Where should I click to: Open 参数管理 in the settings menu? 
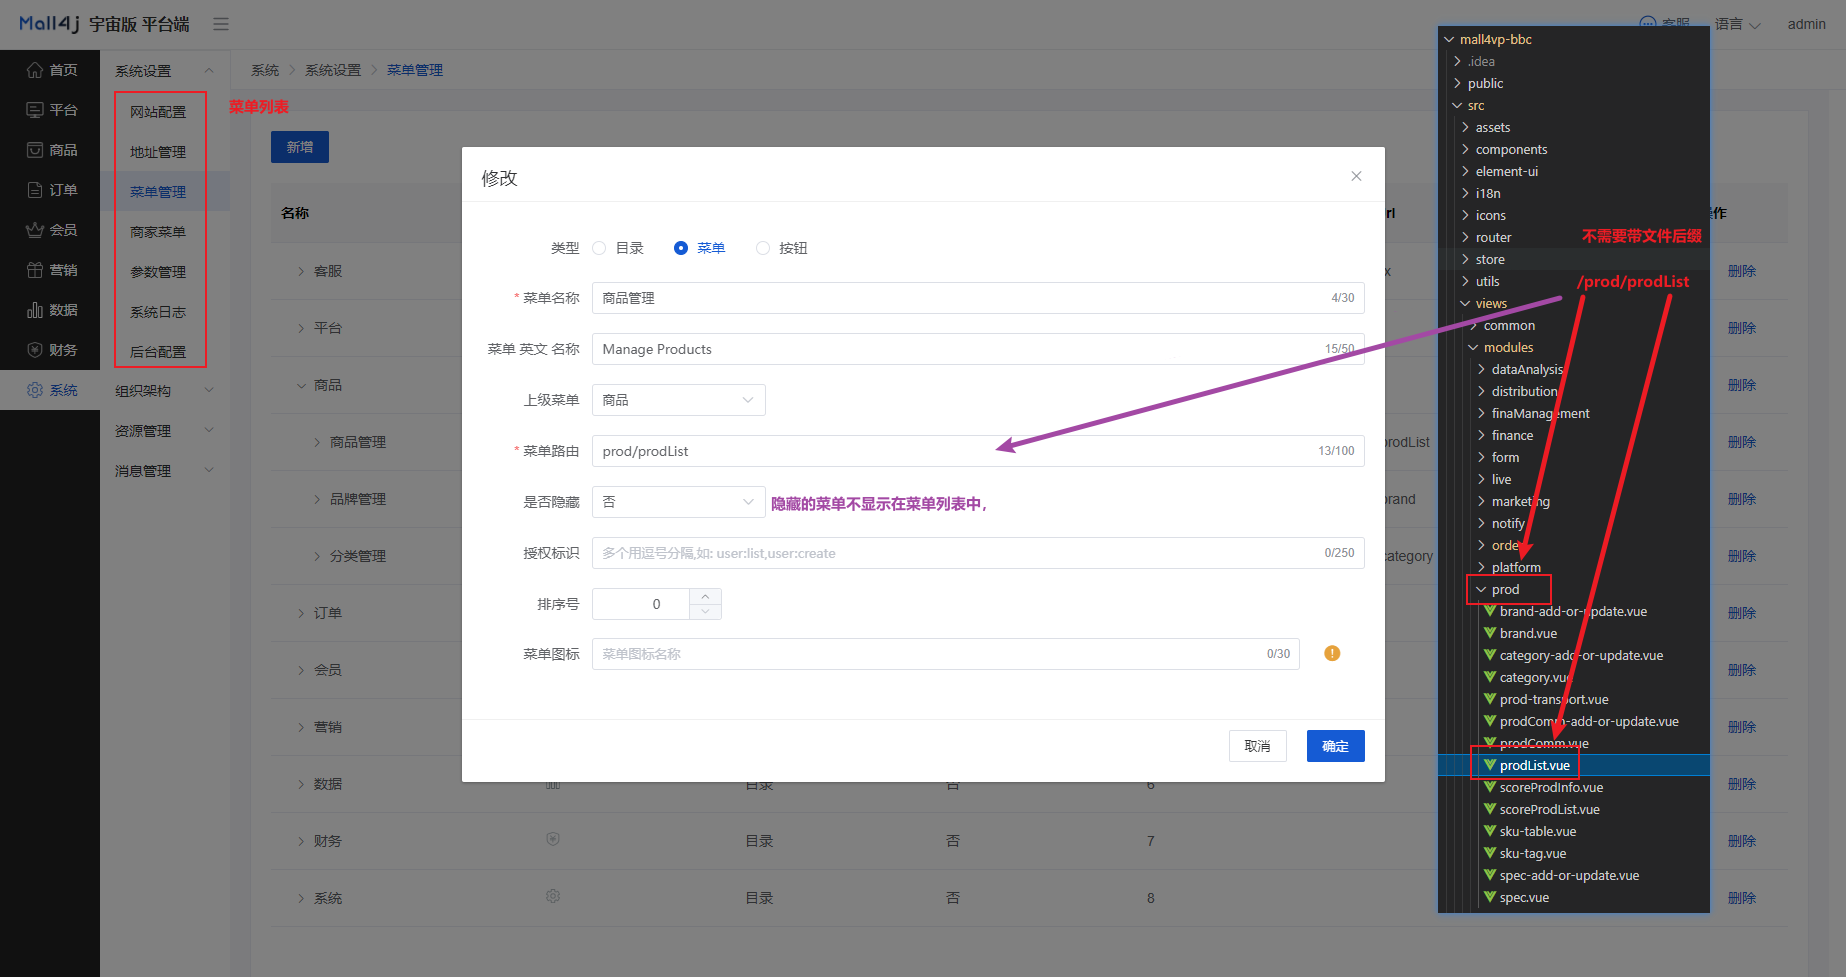pos(158,272)
